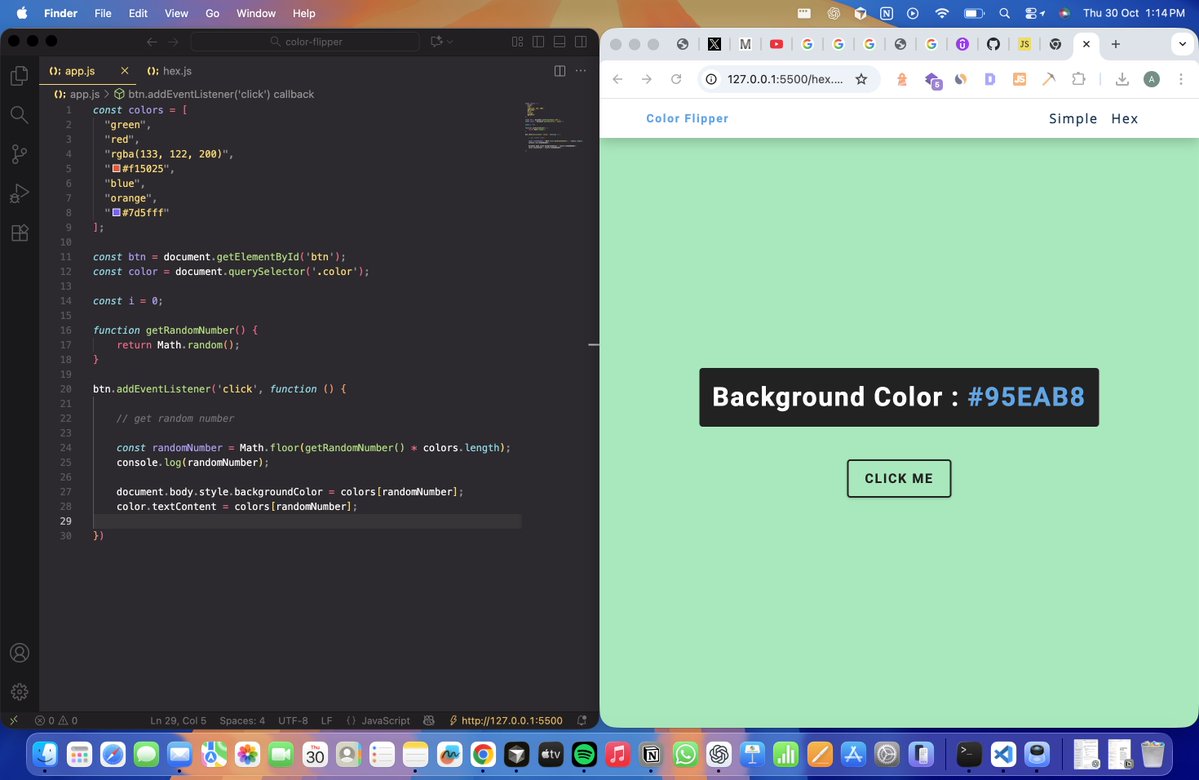
Task: Click the #f15025 color swatch in line 5
Action: coord(115,168)
